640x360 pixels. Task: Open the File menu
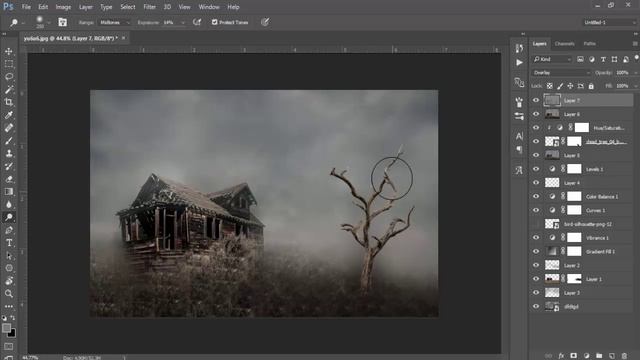click(x=26, y=7)
